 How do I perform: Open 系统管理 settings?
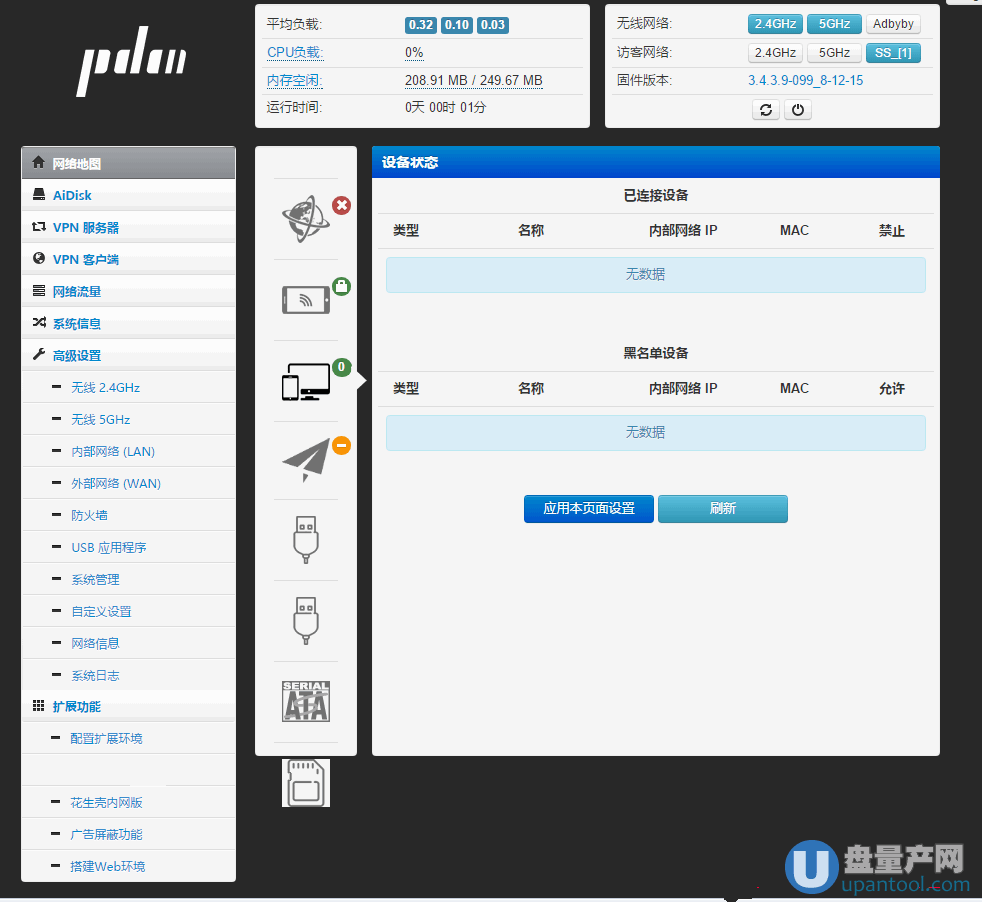click(x=128, y=579)
